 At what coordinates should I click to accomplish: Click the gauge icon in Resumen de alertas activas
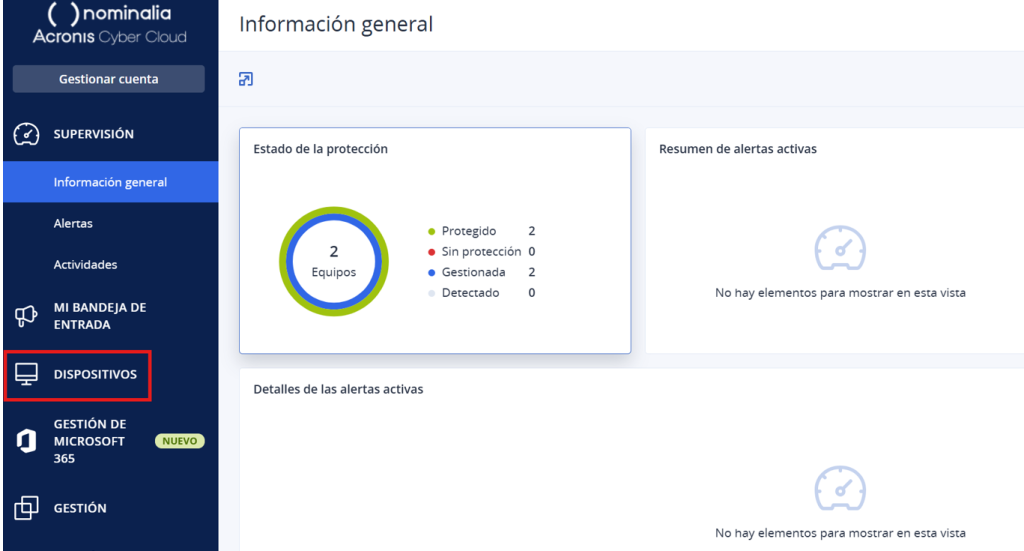[840, 249]
